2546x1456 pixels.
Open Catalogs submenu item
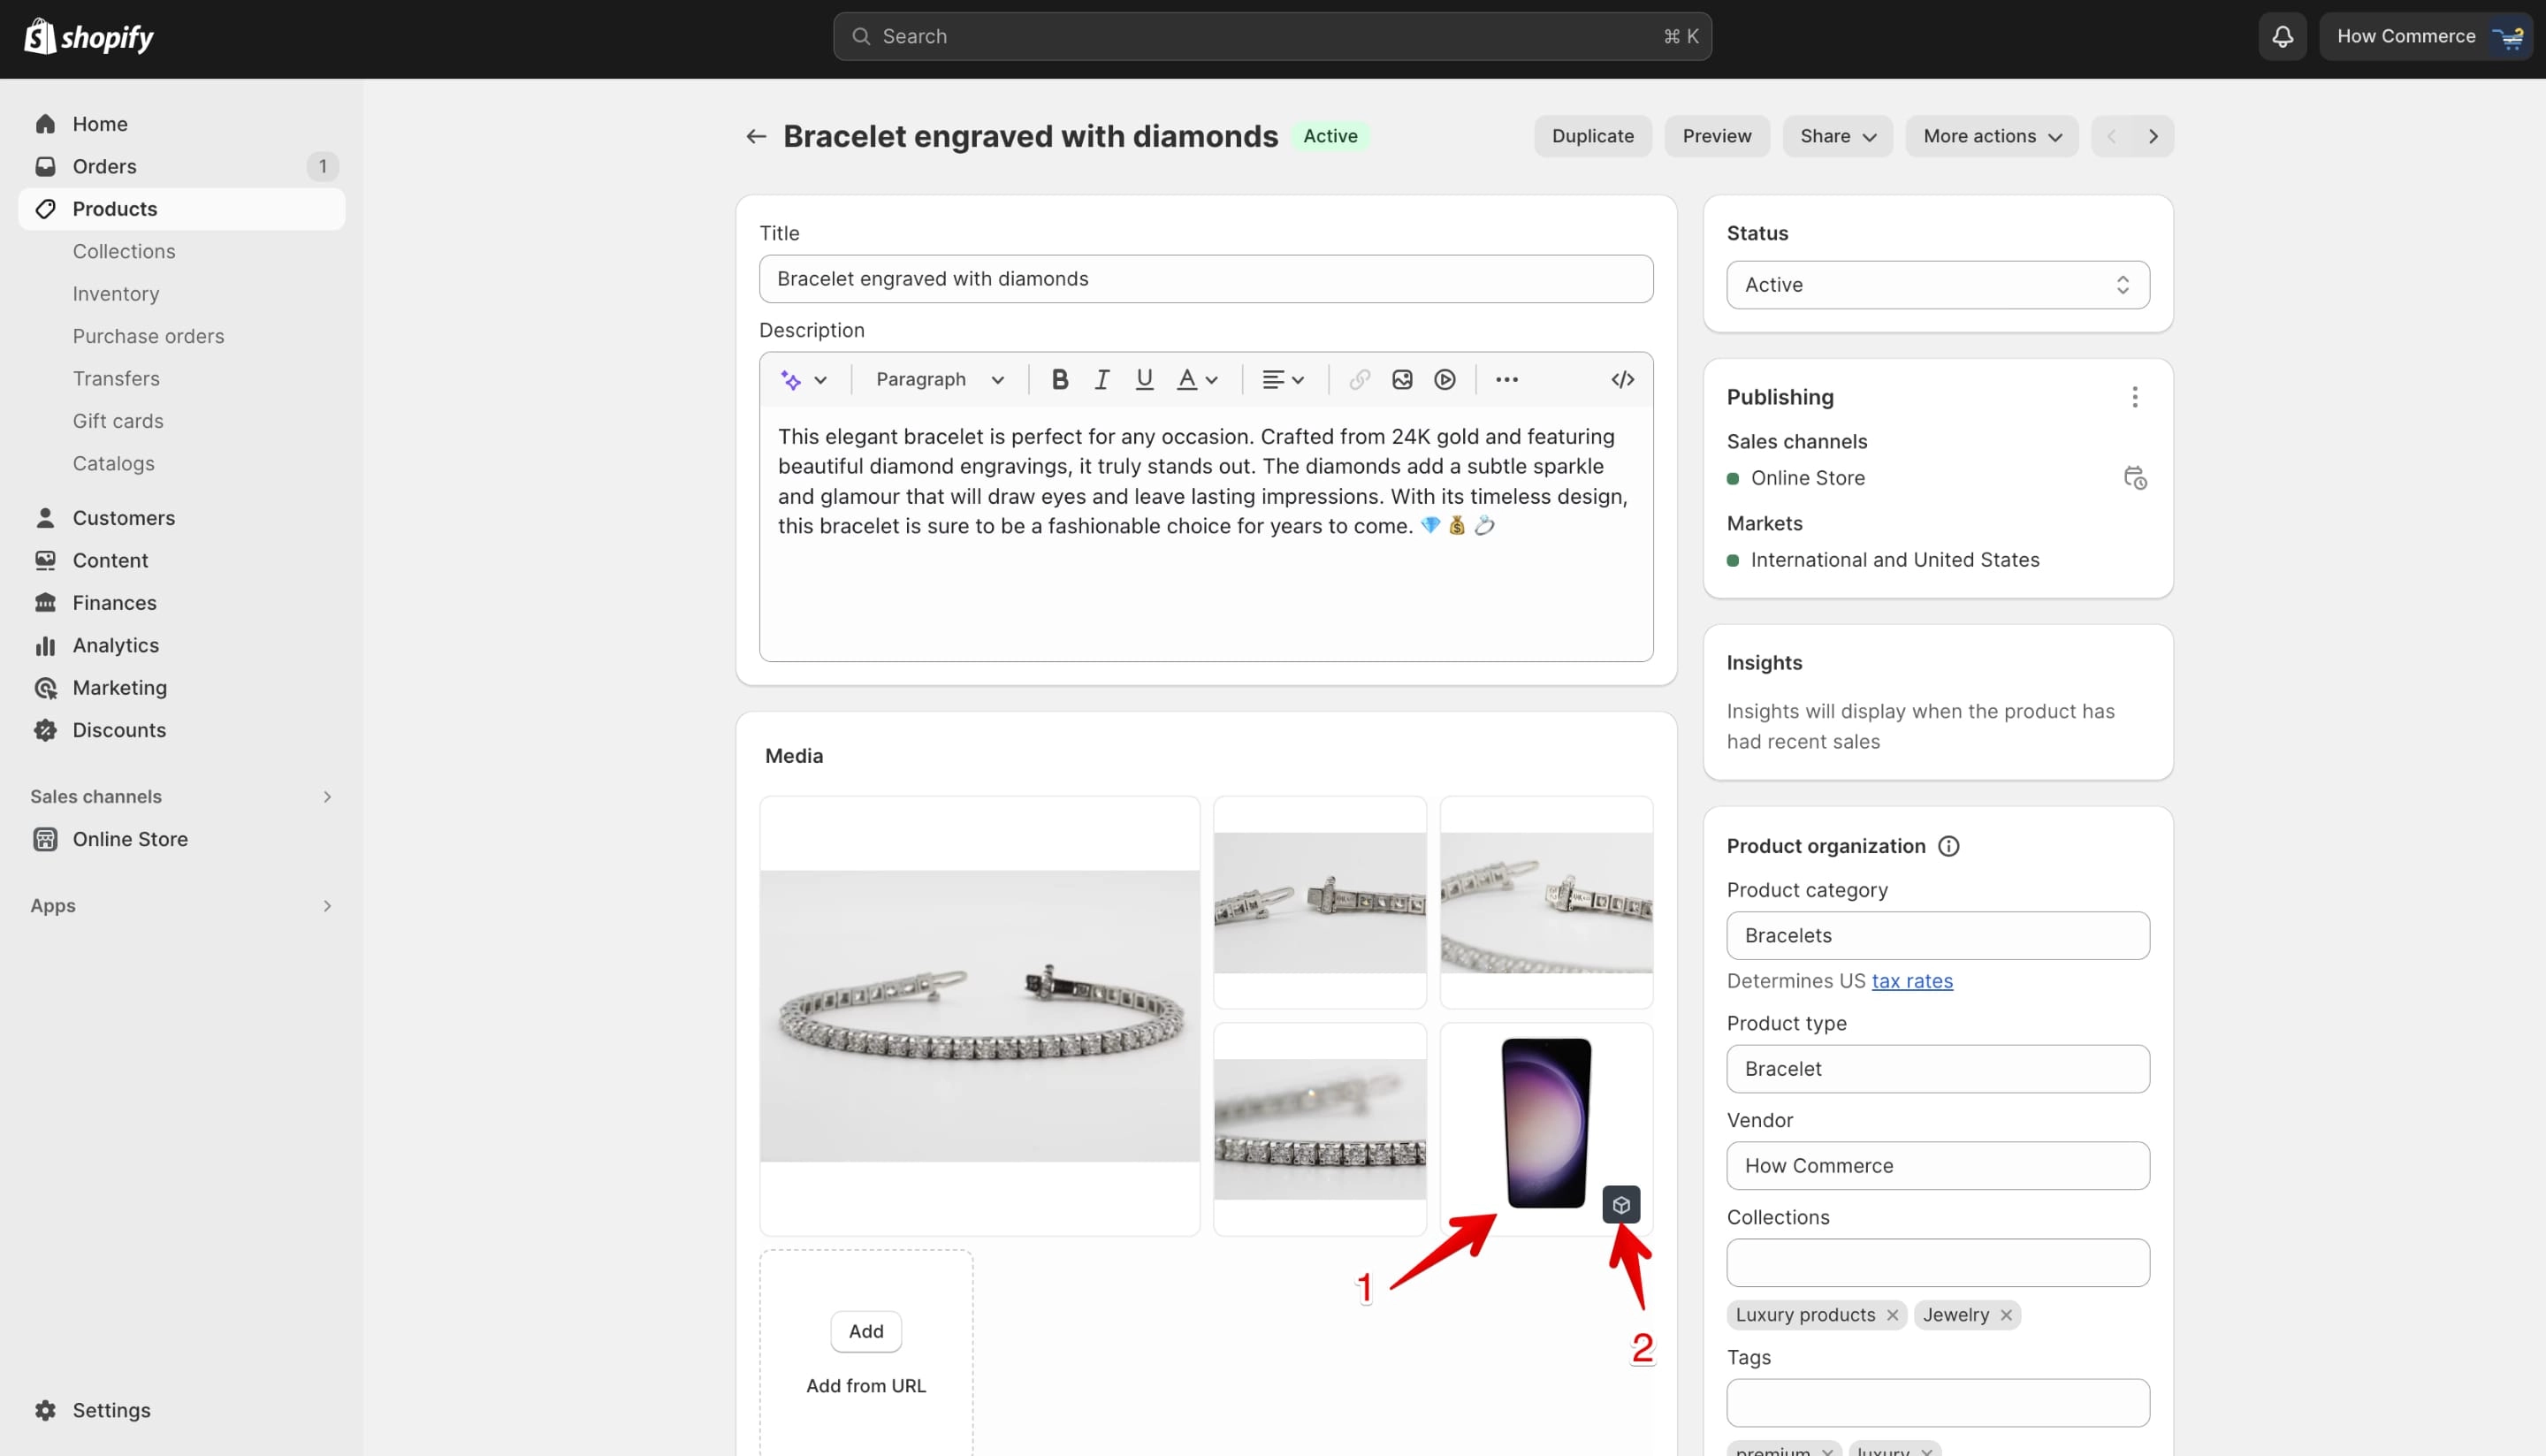point(114,464)
